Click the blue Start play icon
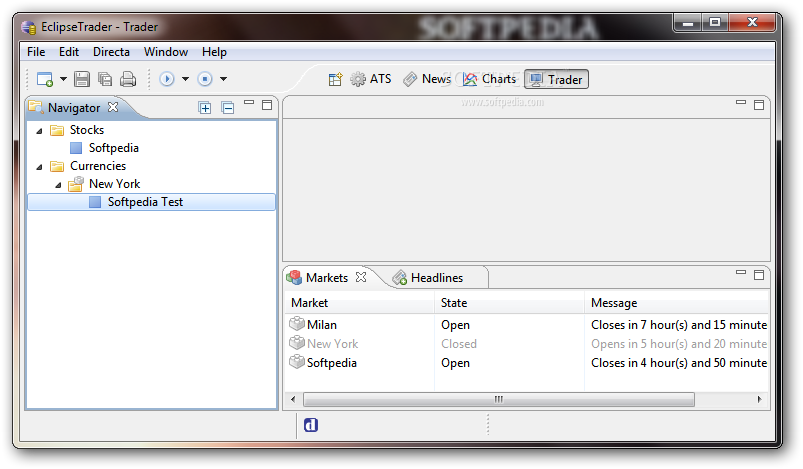The height and width of the screenshot is (469, 803). pos(167,79)
